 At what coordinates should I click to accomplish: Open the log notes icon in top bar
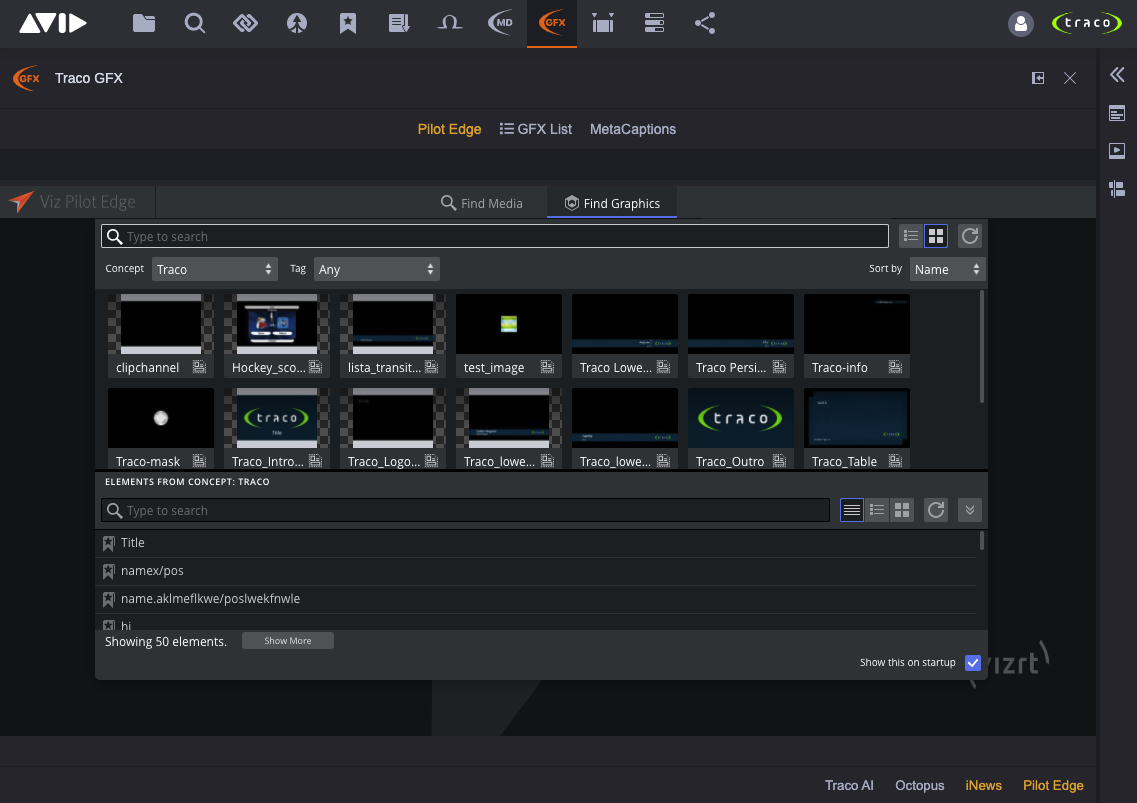399,23
